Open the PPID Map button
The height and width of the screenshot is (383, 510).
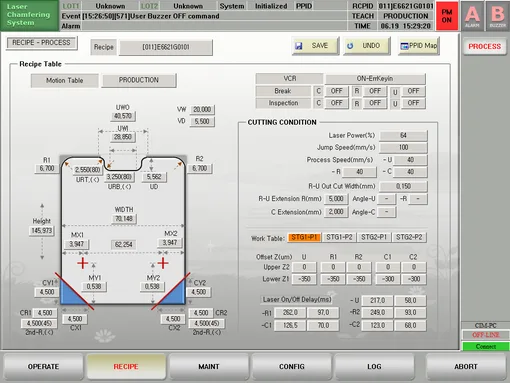[419, 46]
